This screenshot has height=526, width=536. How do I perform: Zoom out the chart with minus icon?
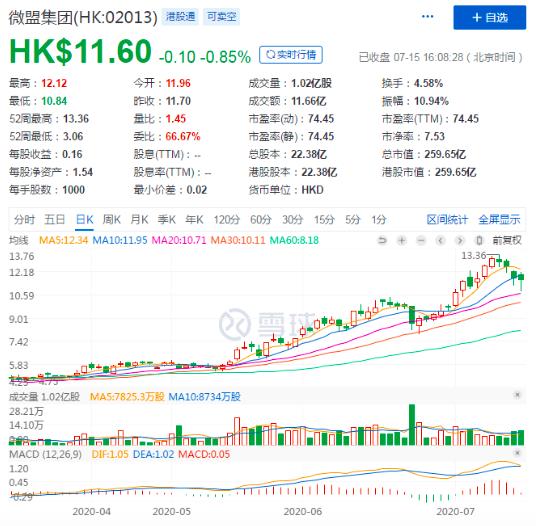point(421,241)
